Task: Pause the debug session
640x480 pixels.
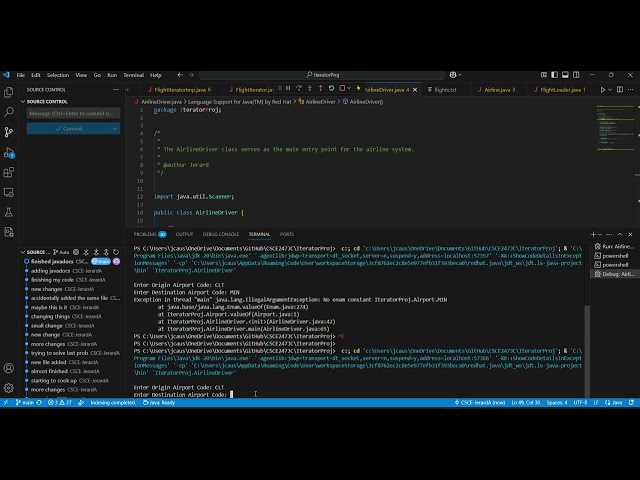Action: [288, 88]
